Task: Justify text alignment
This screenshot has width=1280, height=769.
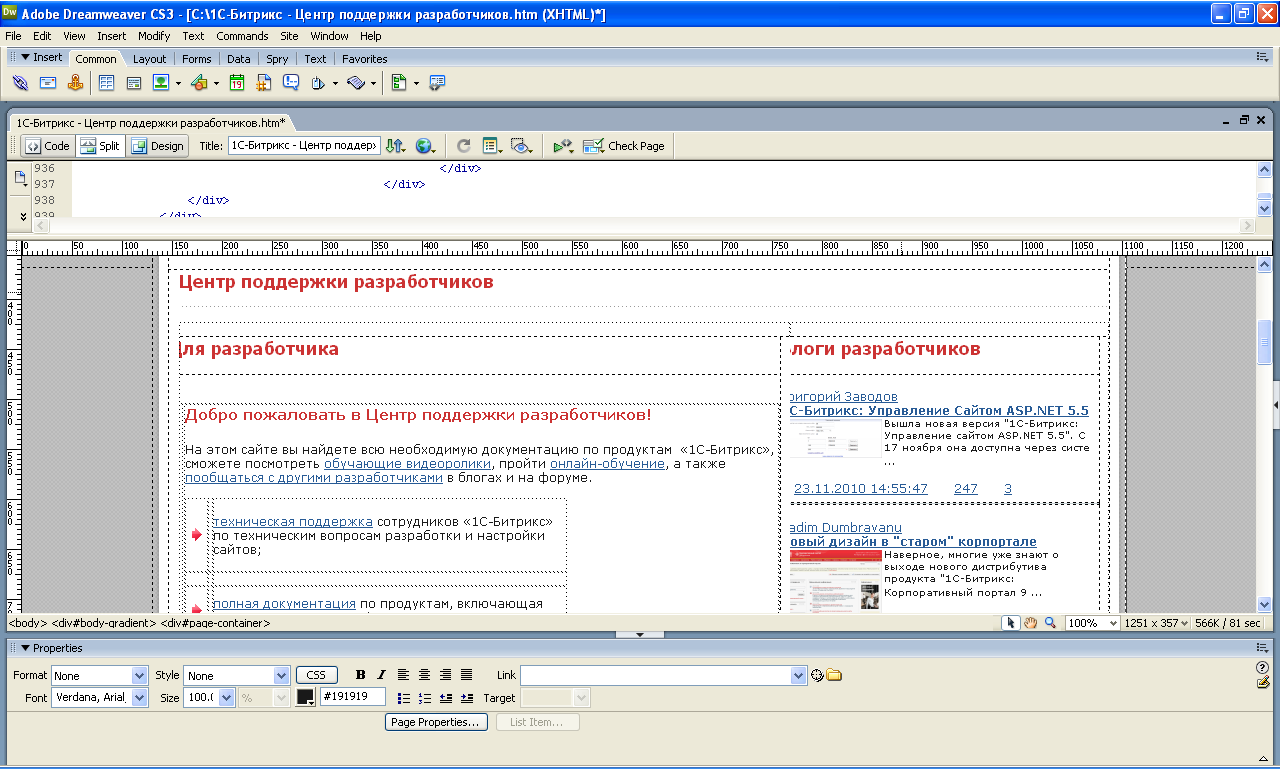Action: (x=466, y=675)
